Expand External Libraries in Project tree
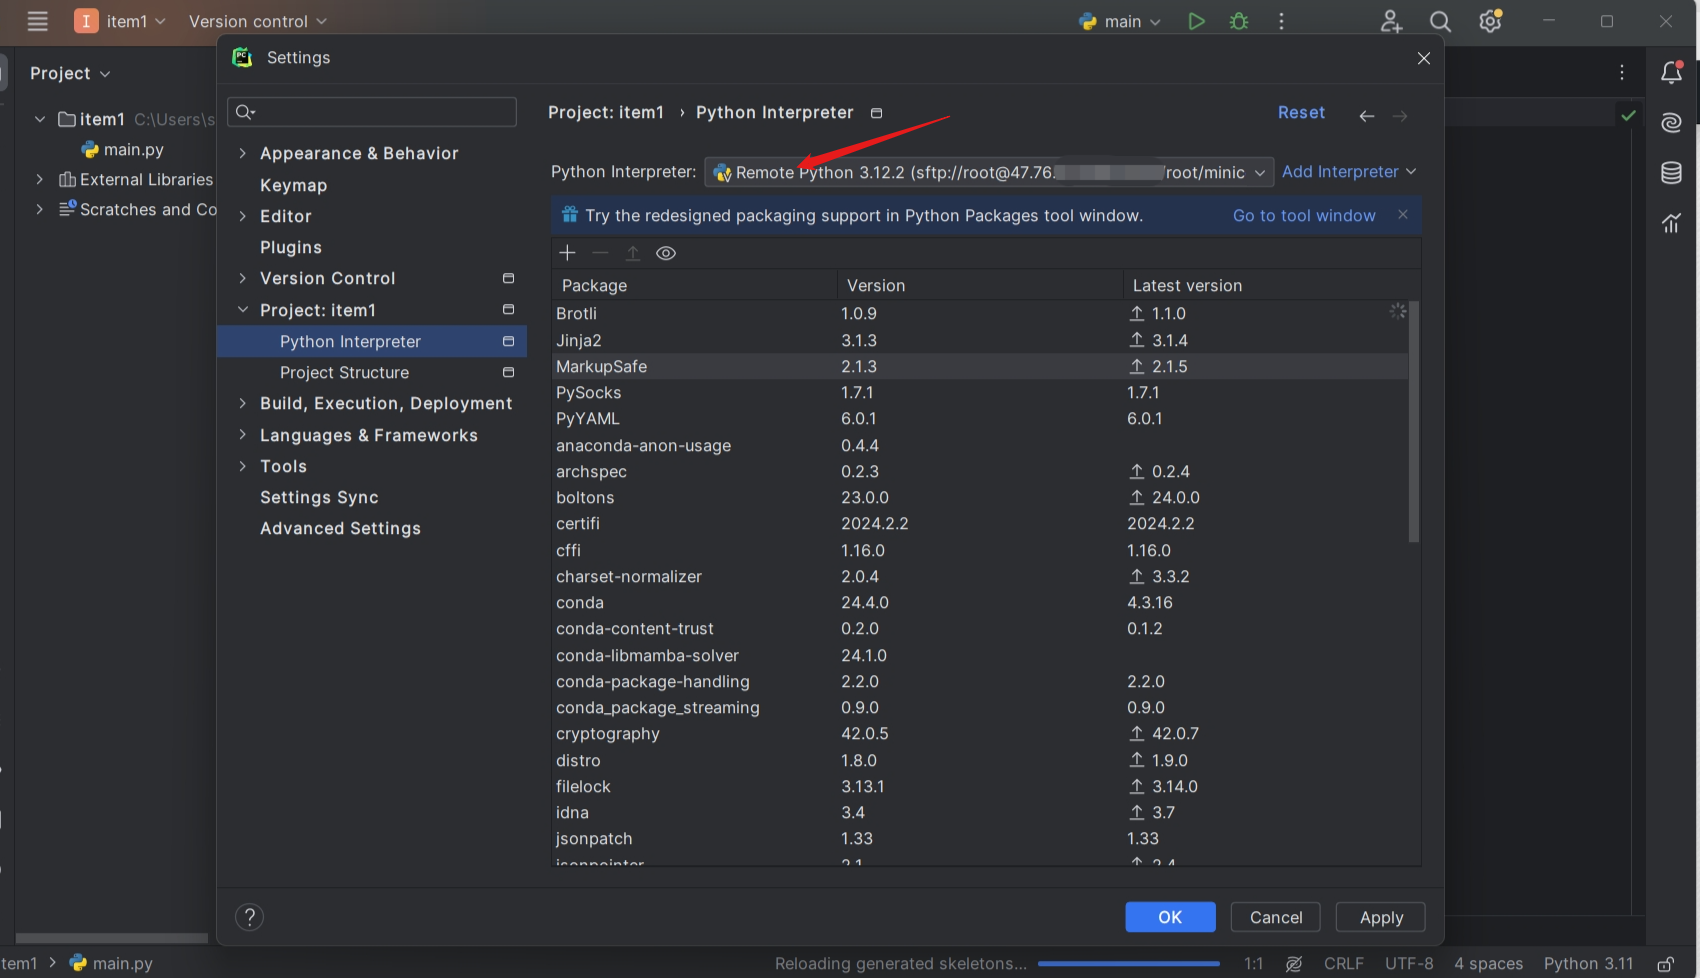Screen dimensions: 1700x978 tap(39, 179)
